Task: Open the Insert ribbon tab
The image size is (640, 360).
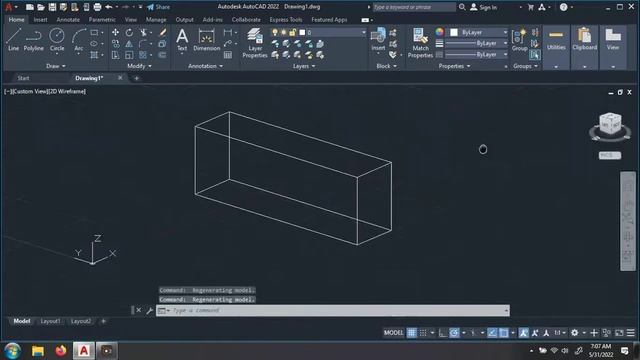Action: [40, 20]
